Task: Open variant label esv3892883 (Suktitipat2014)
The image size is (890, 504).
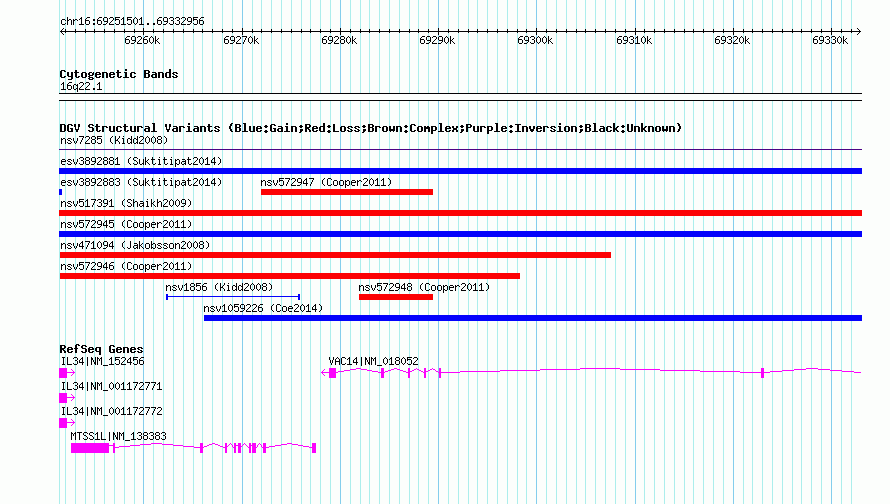Action: 141,182
